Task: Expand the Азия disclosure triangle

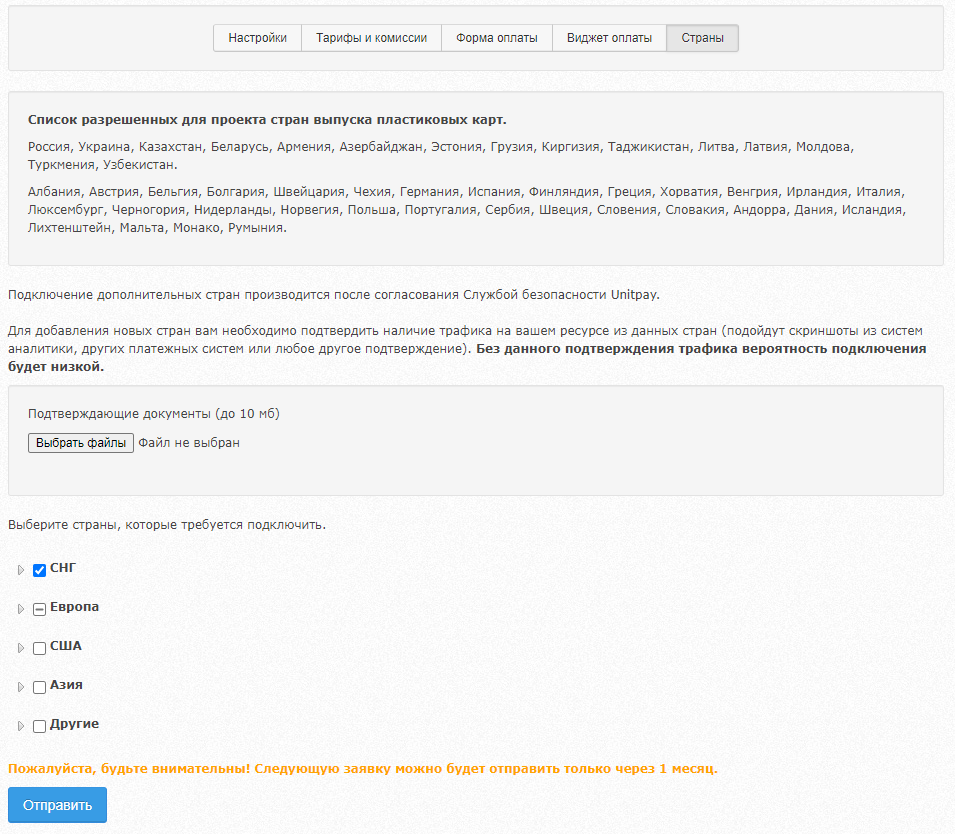Action: click(21, 687)
